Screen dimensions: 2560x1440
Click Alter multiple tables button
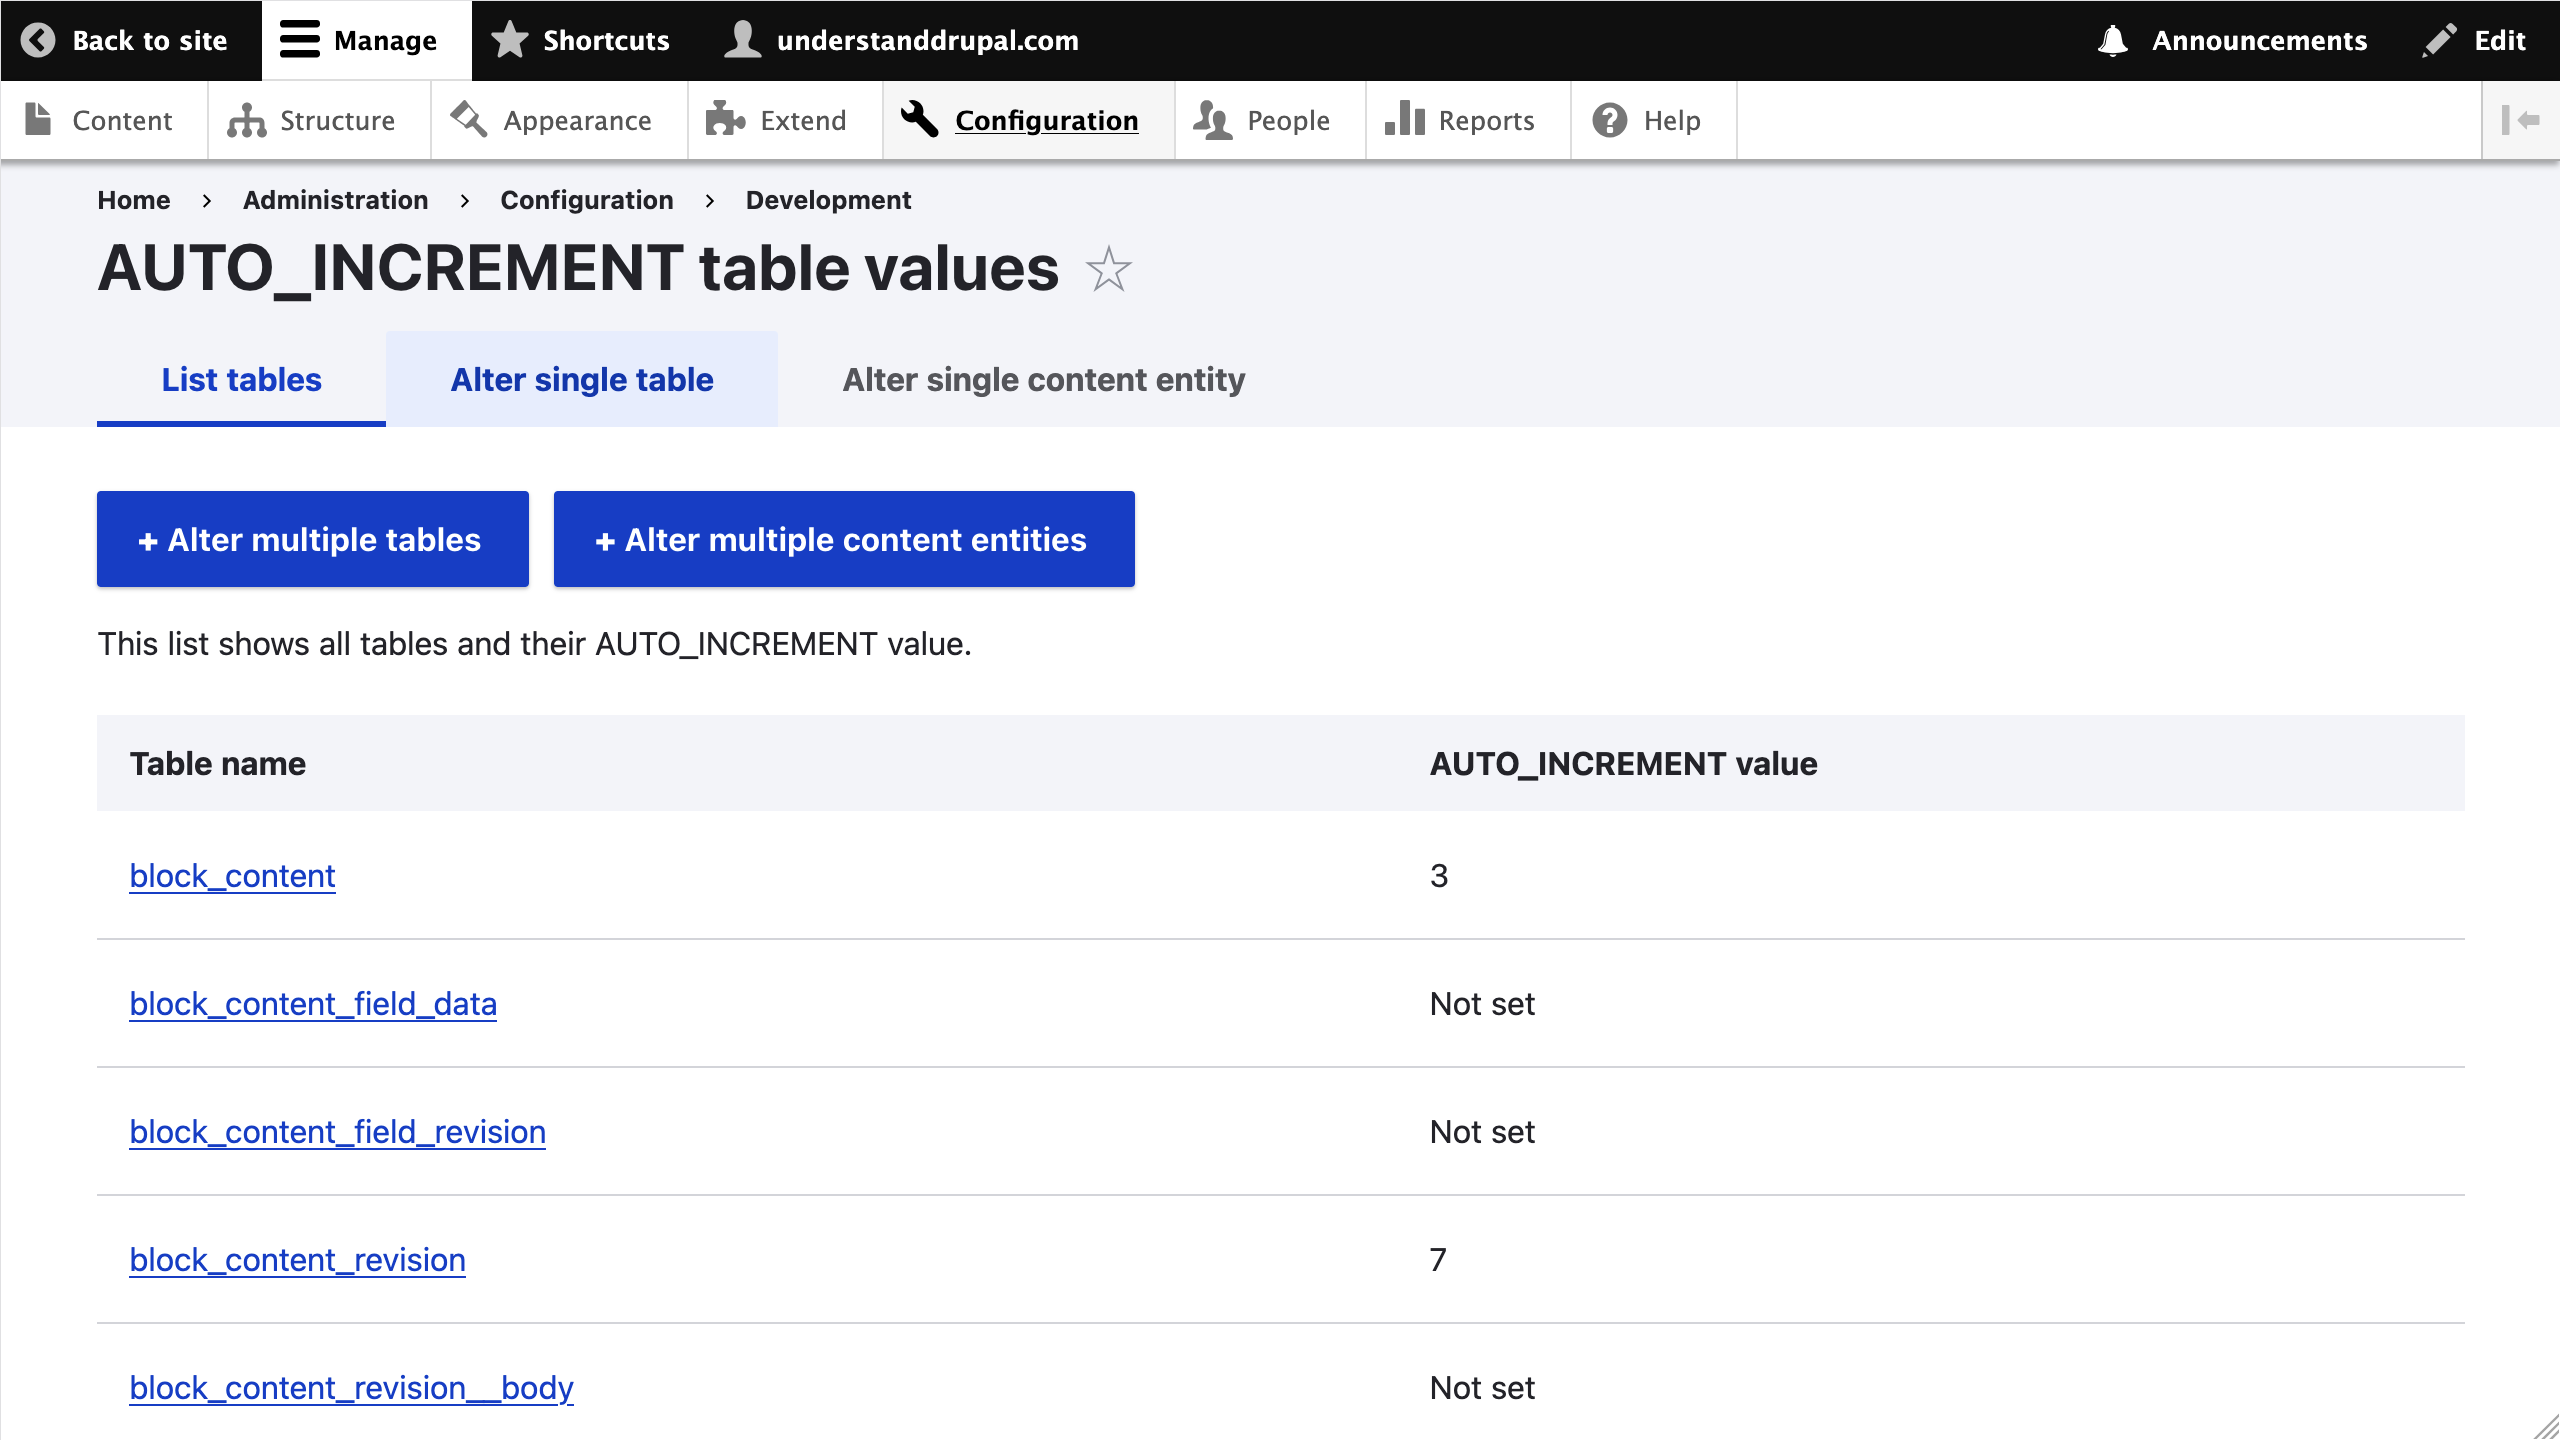coord(312,539)
